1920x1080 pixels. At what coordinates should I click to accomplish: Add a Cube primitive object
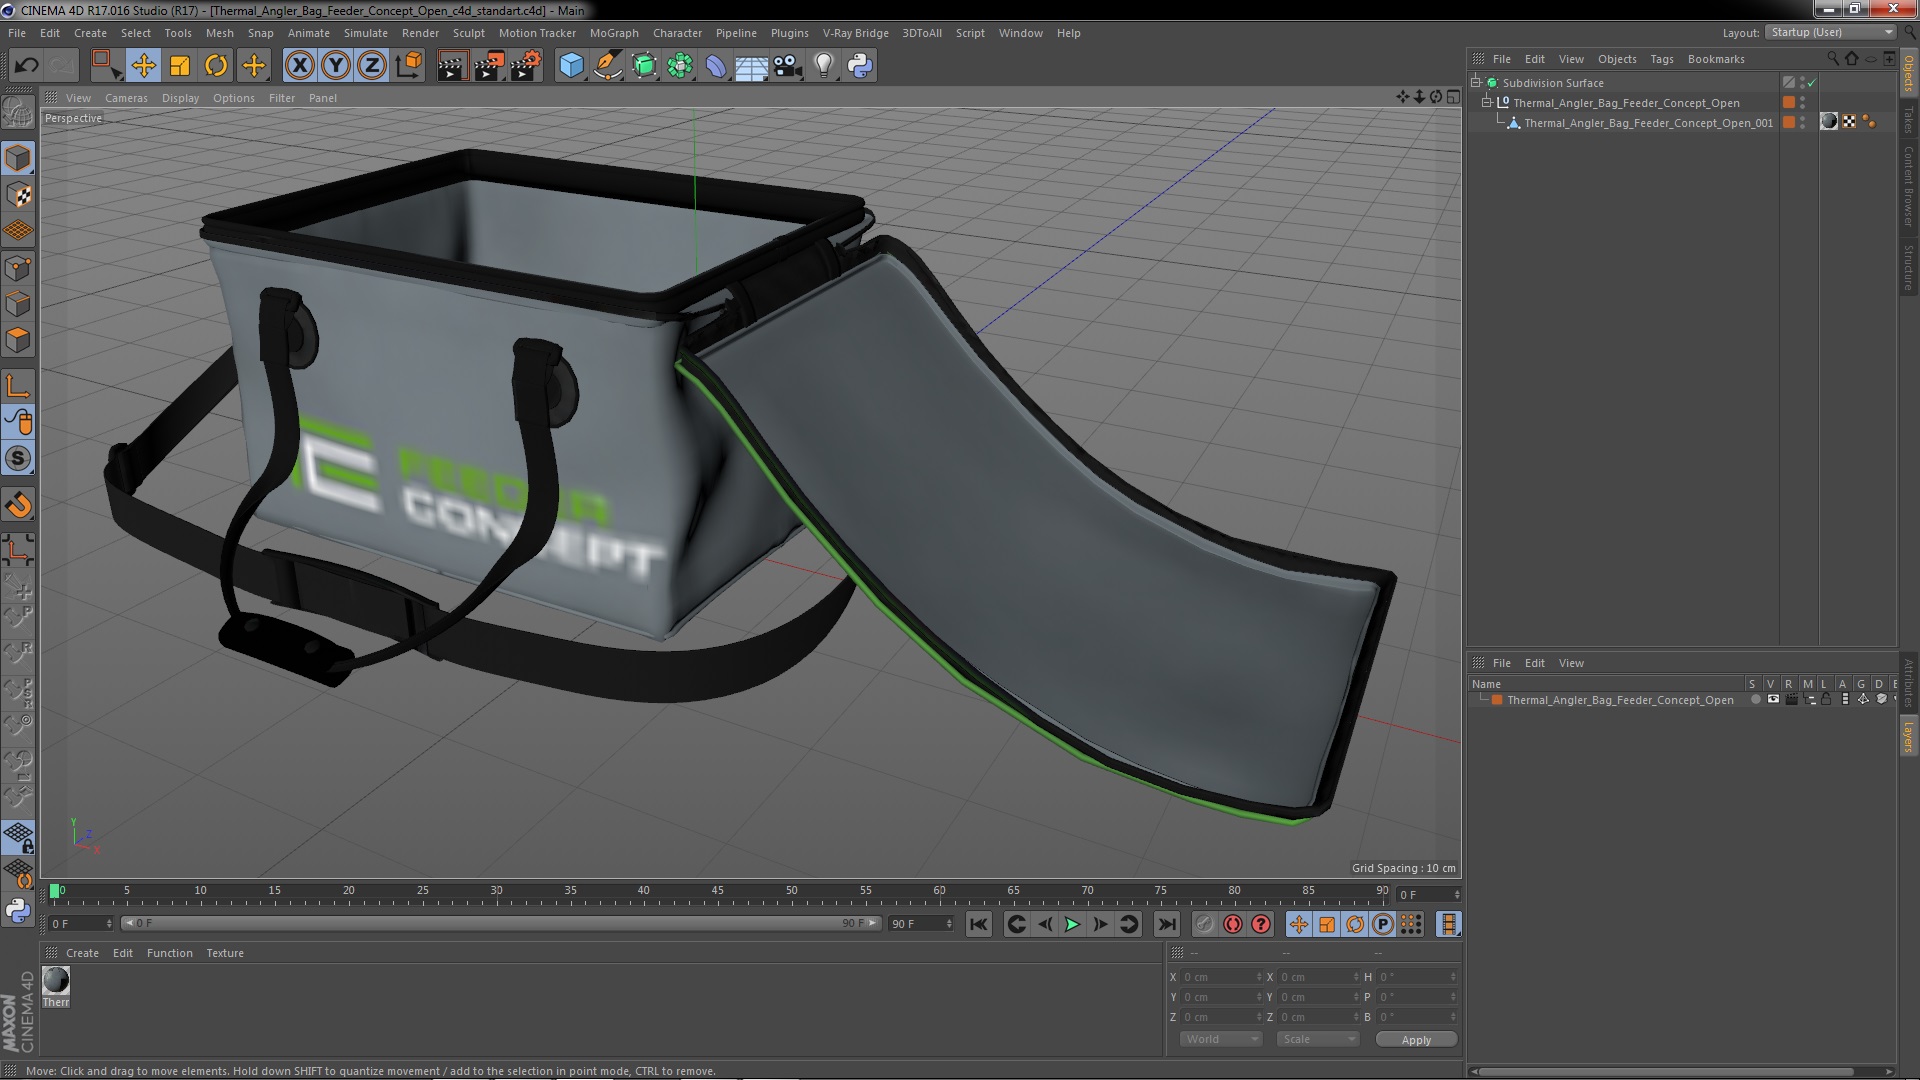[x=571, y=66]
